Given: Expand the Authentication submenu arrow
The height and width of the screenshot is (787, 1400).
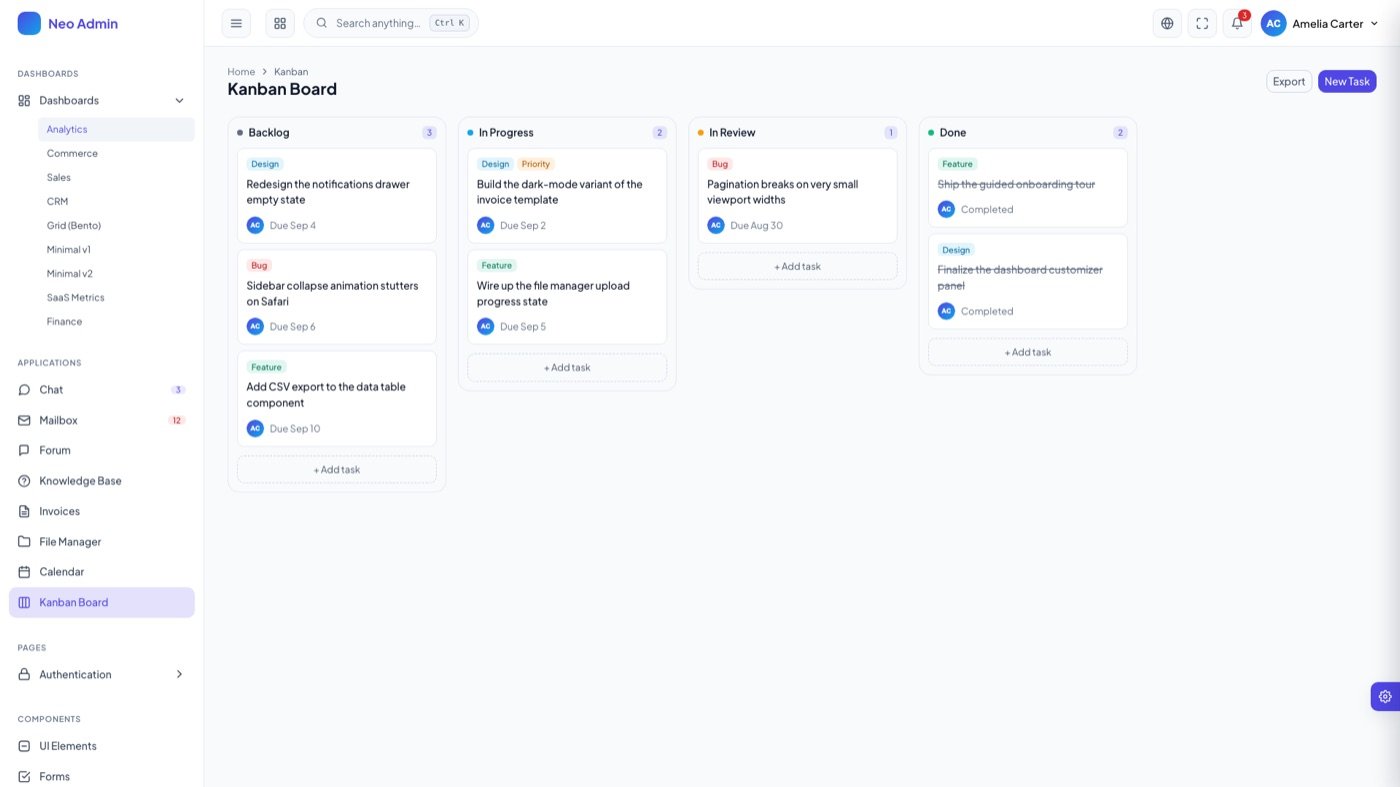Looking at the screenshot, I should pos(180,674).
